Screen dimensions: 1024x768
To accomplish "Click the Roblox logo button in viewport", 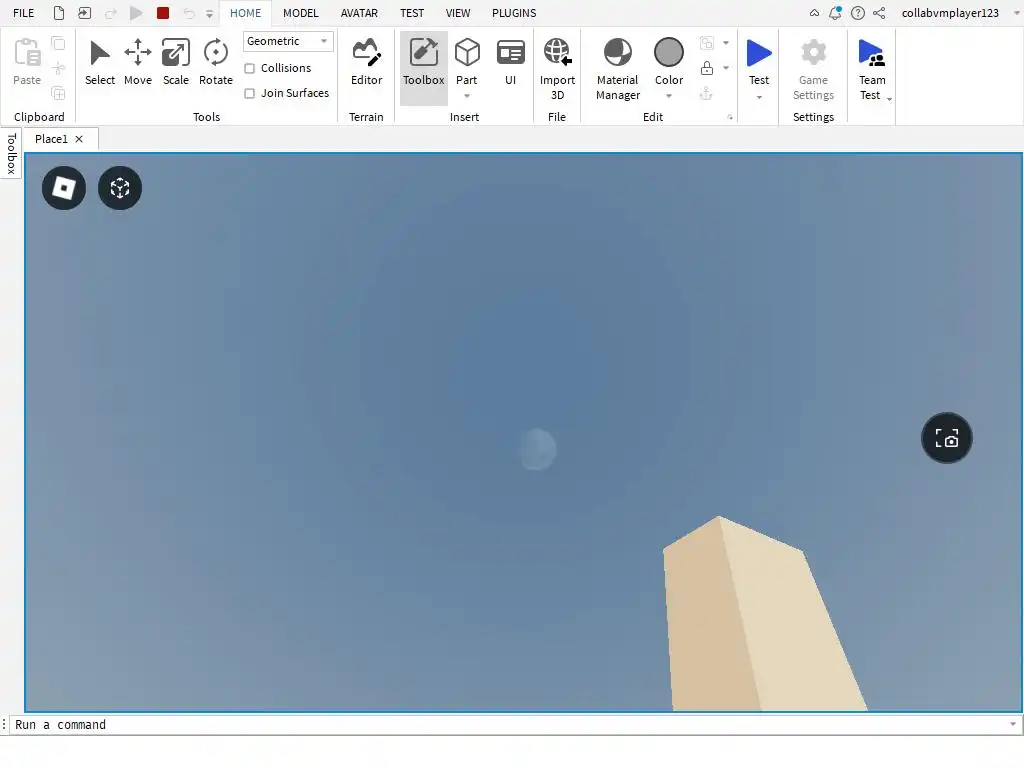I will coord(64,188).
